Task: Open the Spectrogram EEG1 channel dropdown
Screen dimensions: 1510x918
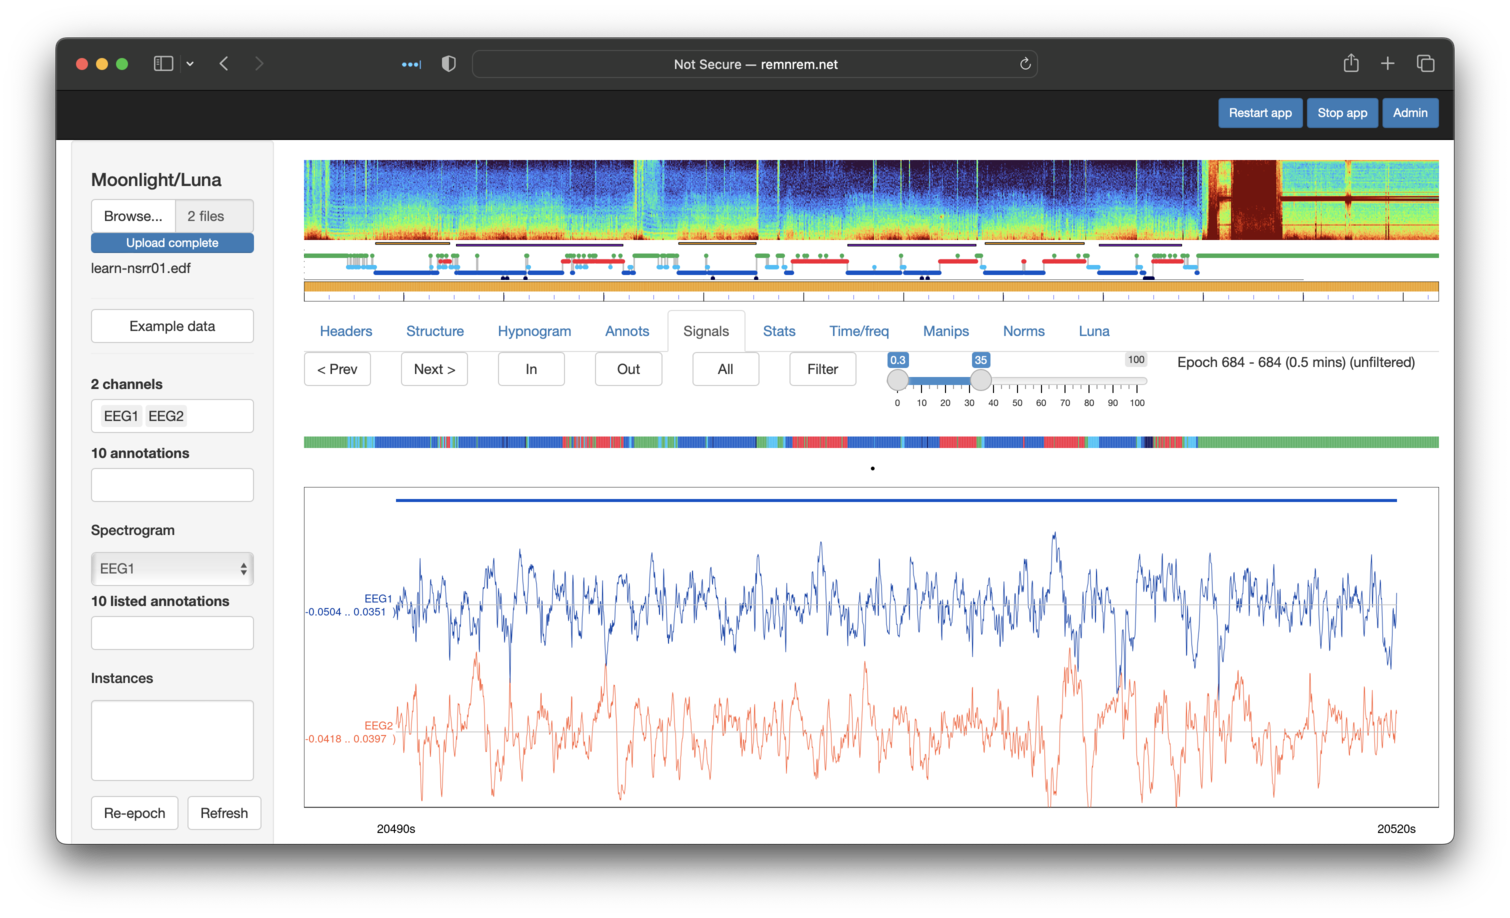Action: tap(172, 569)
